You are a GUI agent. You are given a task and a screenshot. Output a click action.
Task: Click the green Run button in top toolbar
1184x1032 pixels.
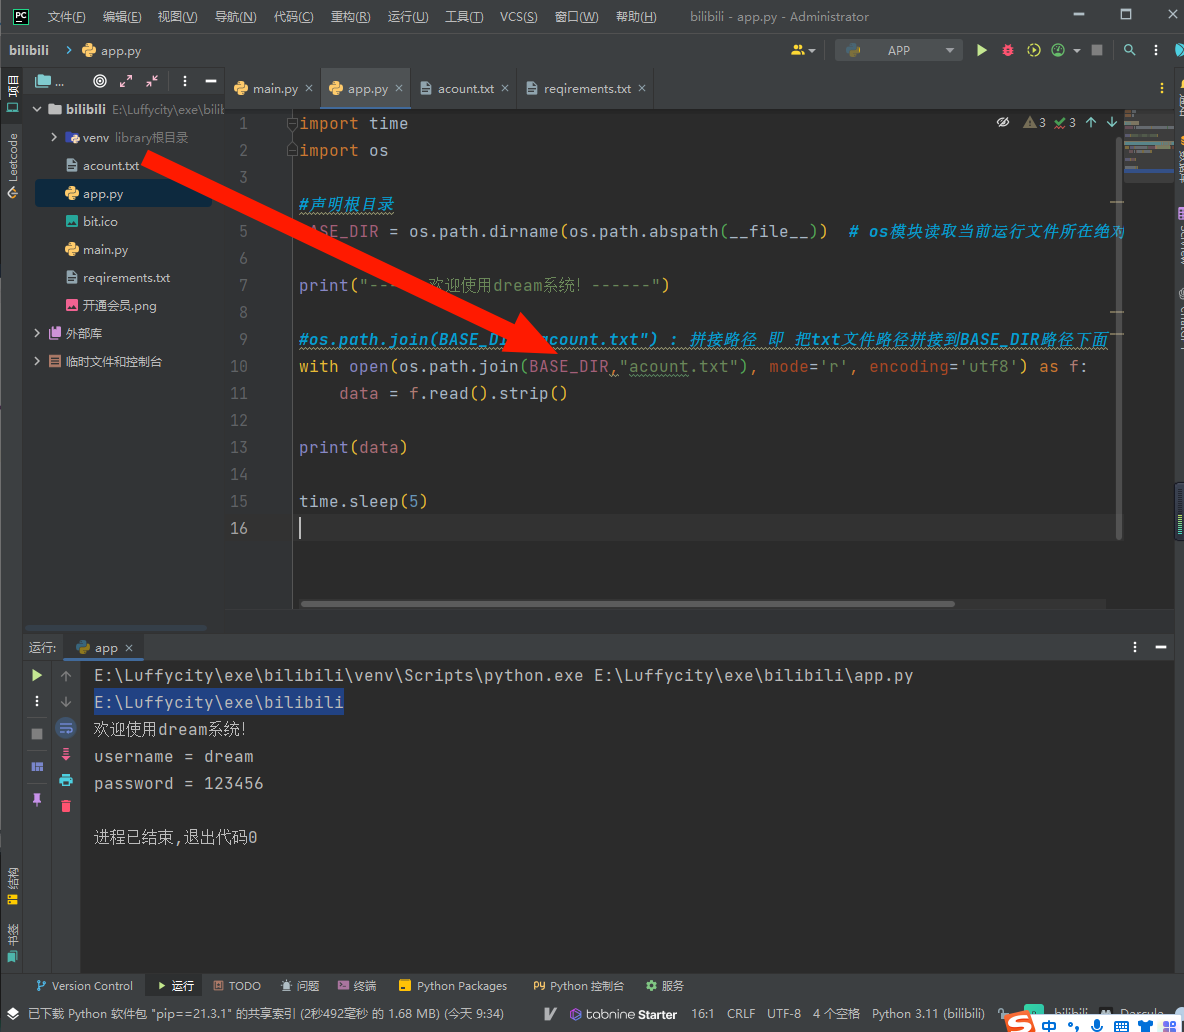981,50
